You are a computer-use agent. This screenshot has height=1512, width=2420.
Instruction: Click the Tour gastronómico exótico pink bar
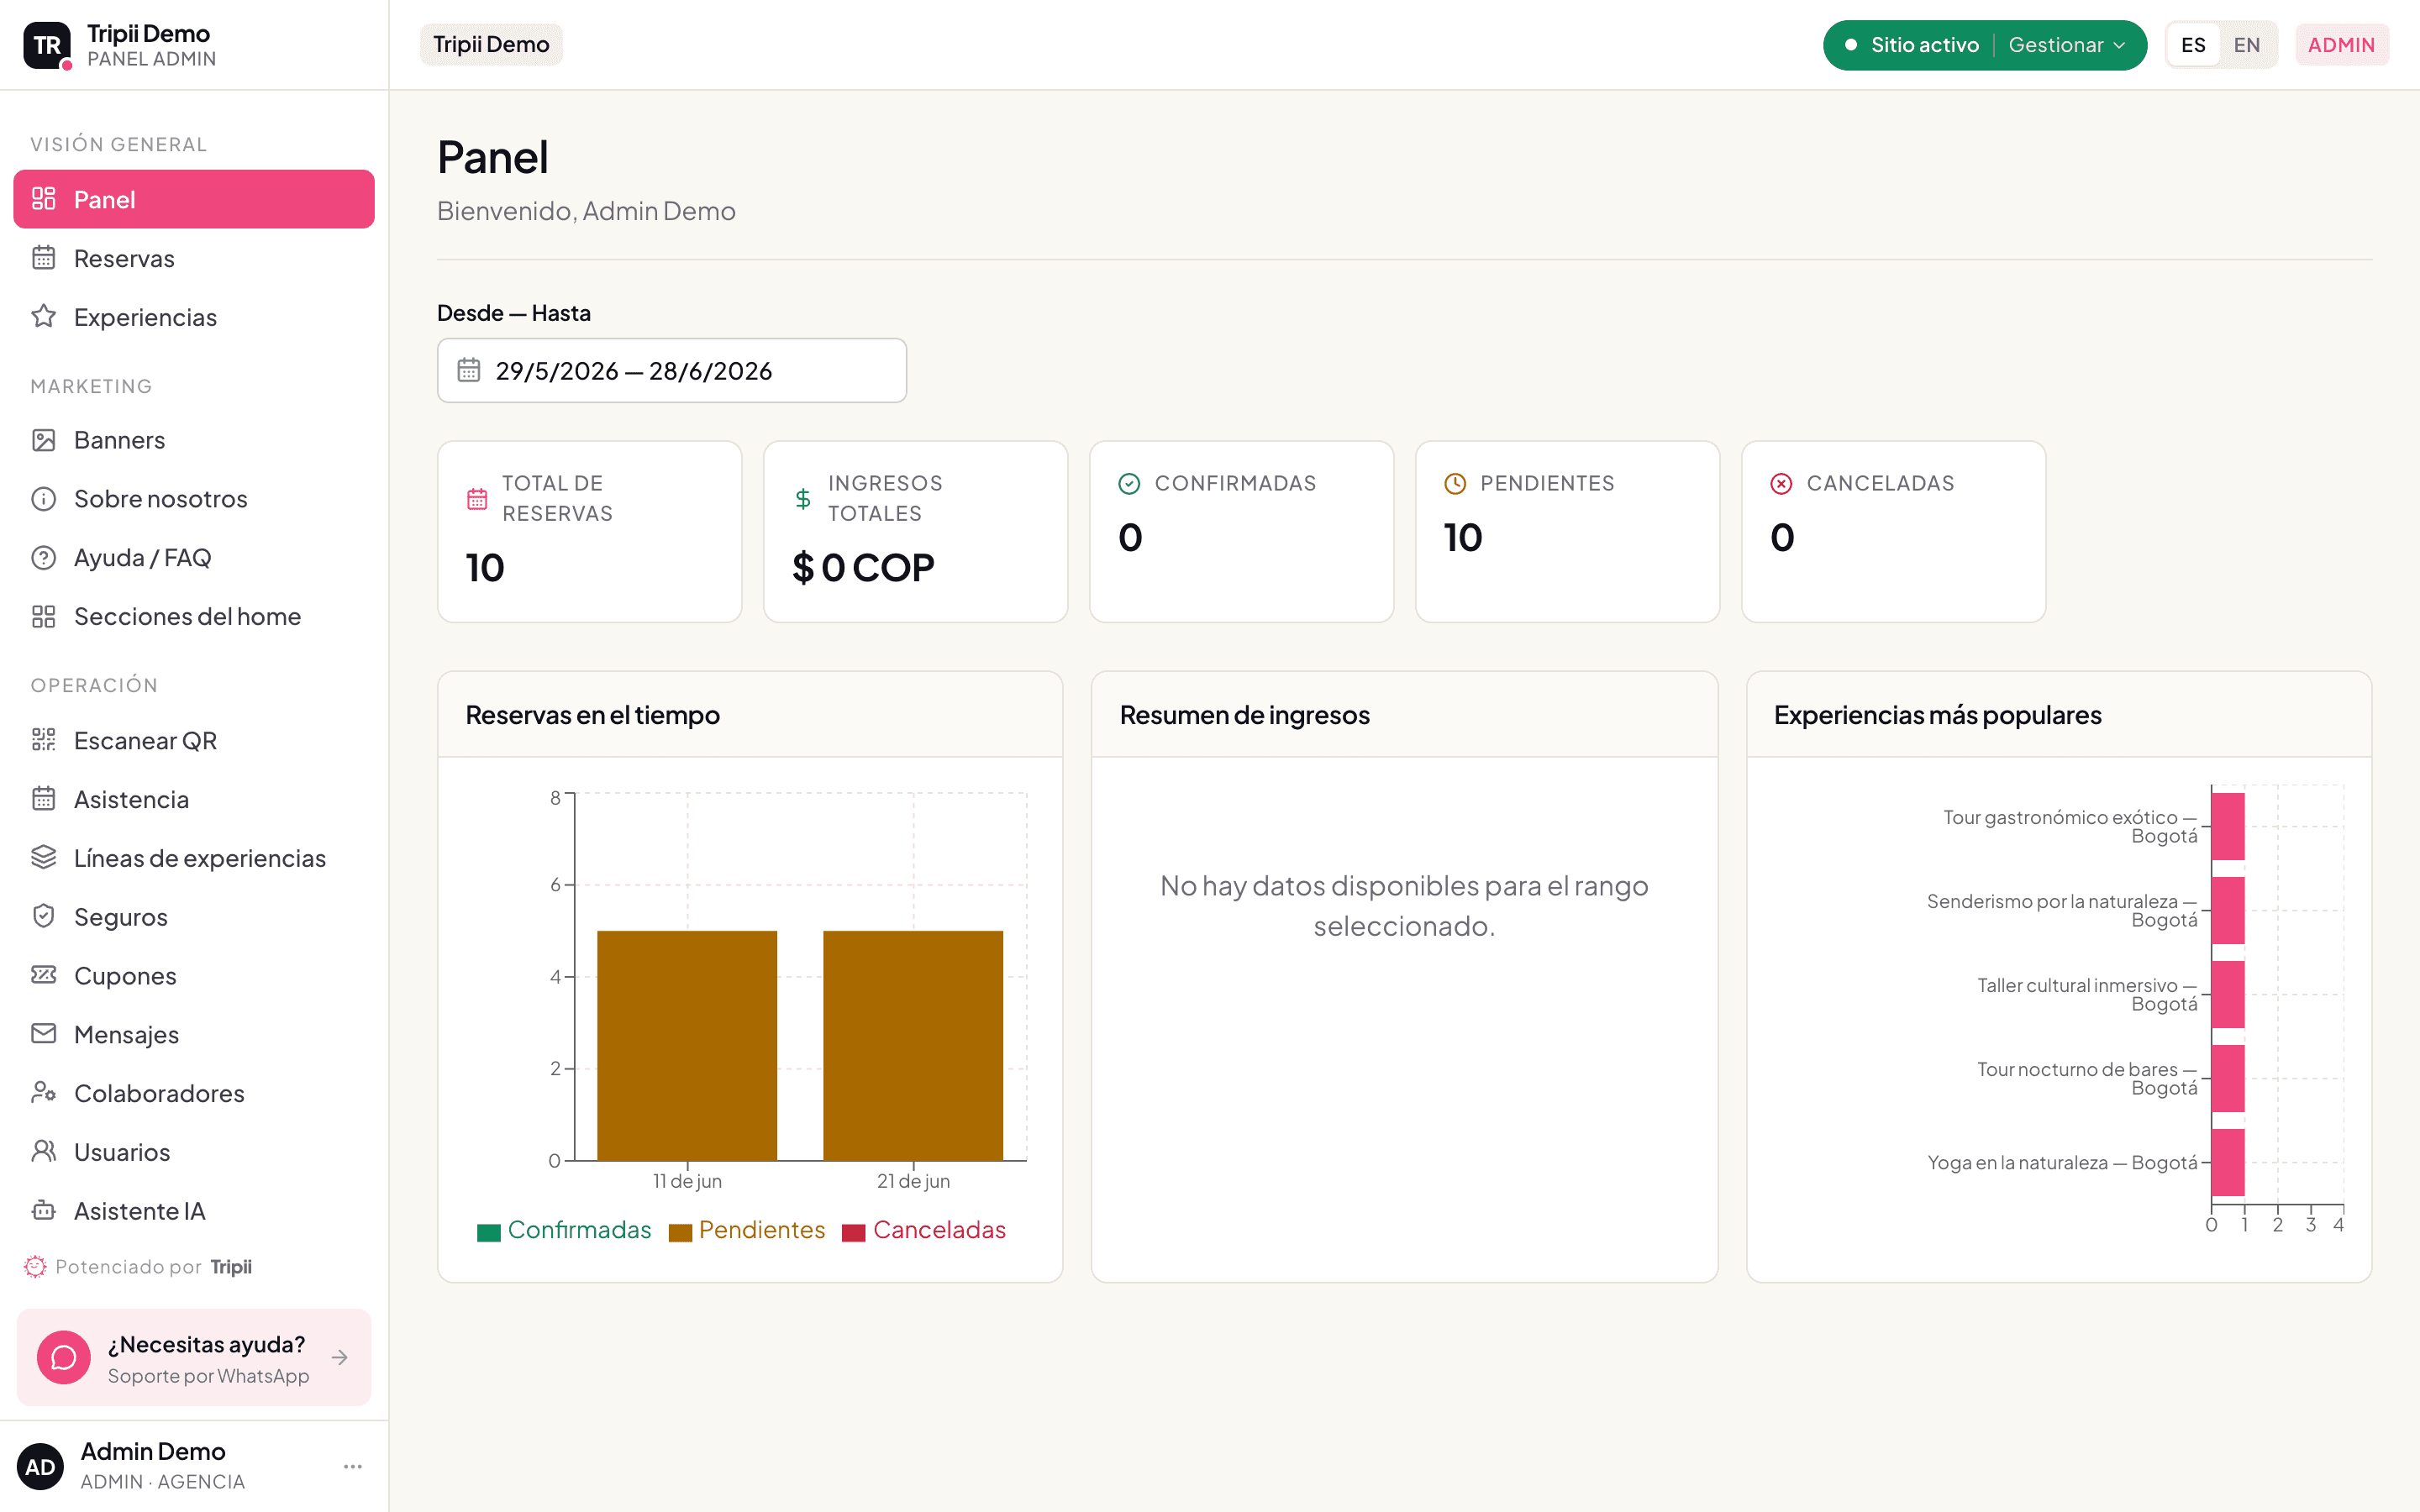click(2228, 826)
